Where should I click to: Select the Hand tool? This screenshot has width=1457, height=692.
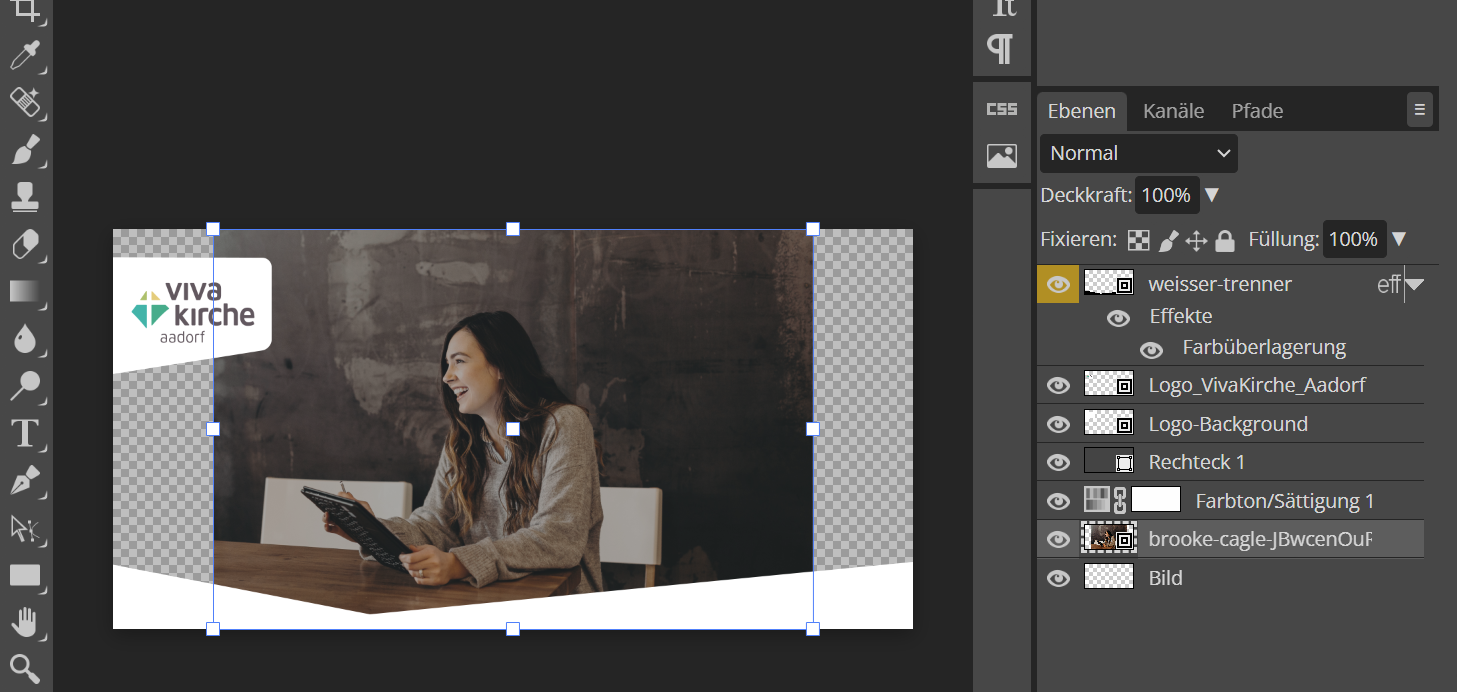(24, 622)
